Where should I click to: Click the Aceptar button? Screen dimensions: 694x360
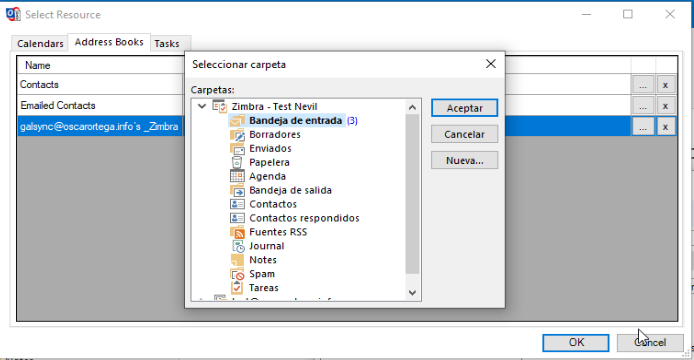(464, 108)
